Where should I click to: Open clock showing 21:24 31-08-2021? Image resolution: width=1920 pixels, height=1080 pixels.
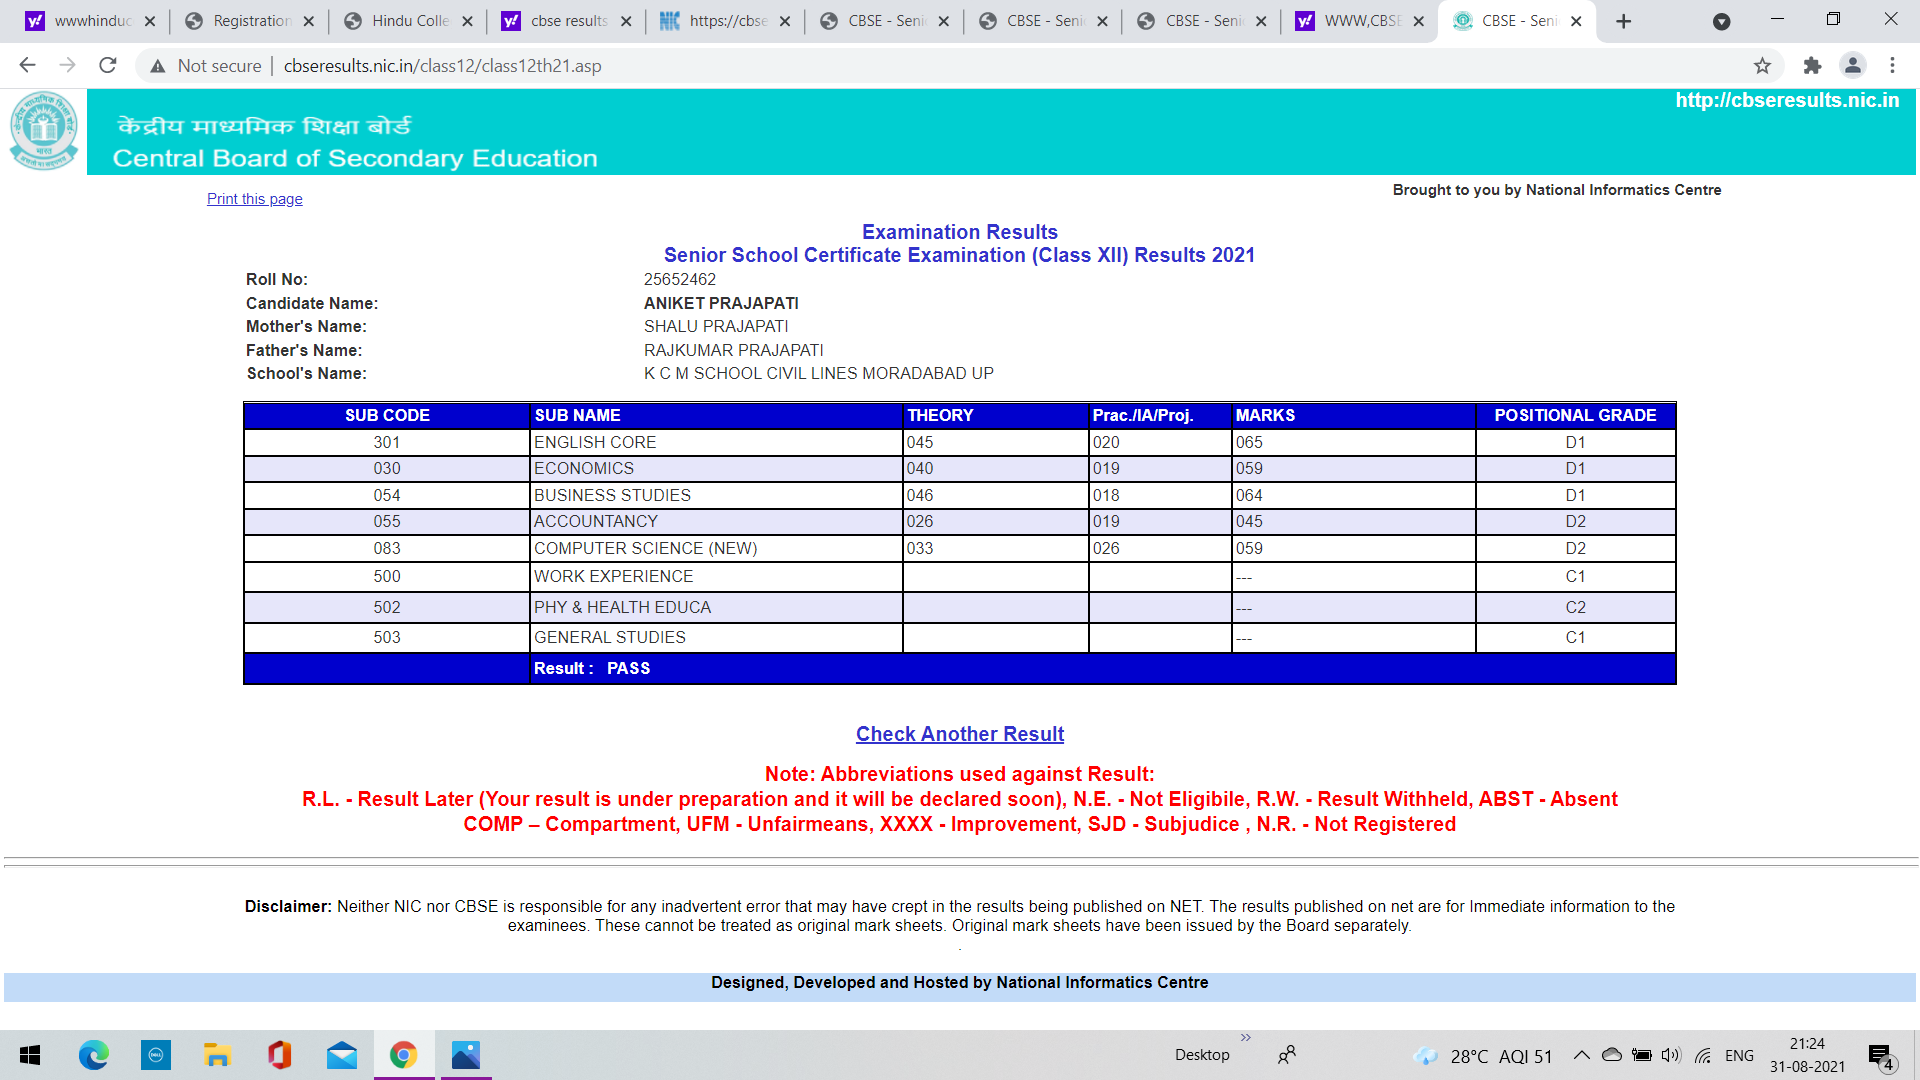(x=1807, y=1055)
